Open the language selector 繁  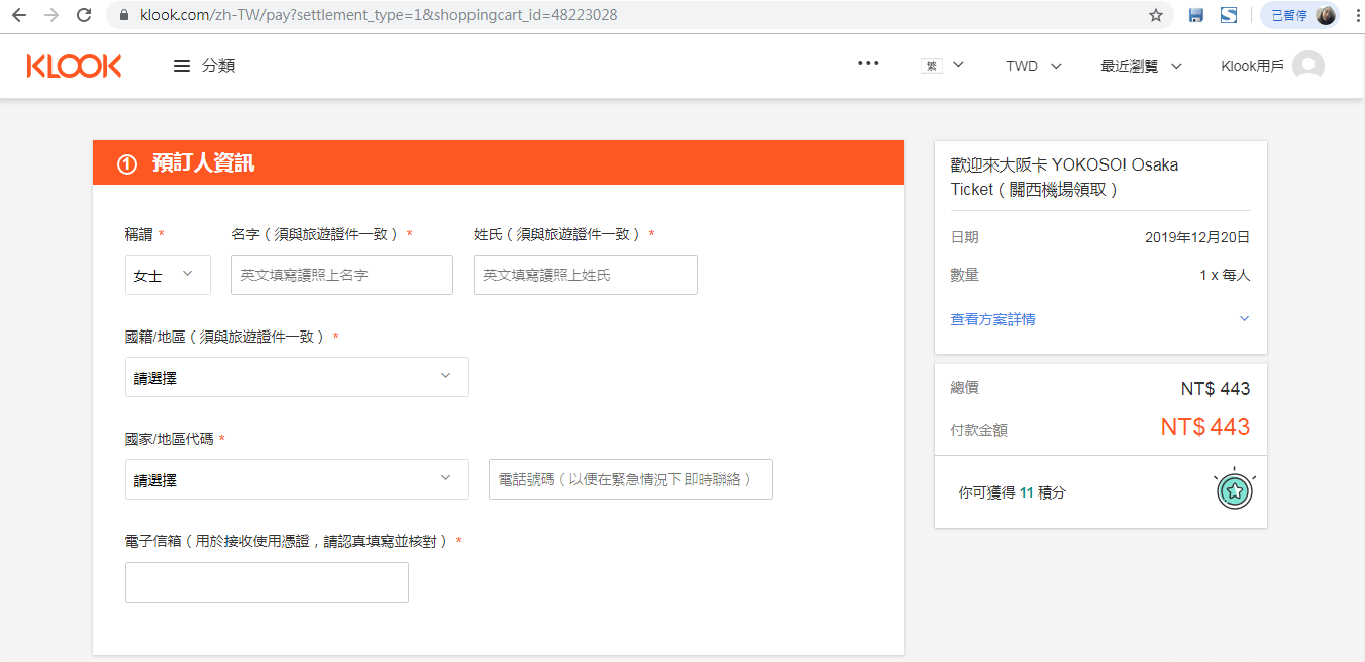942,66
